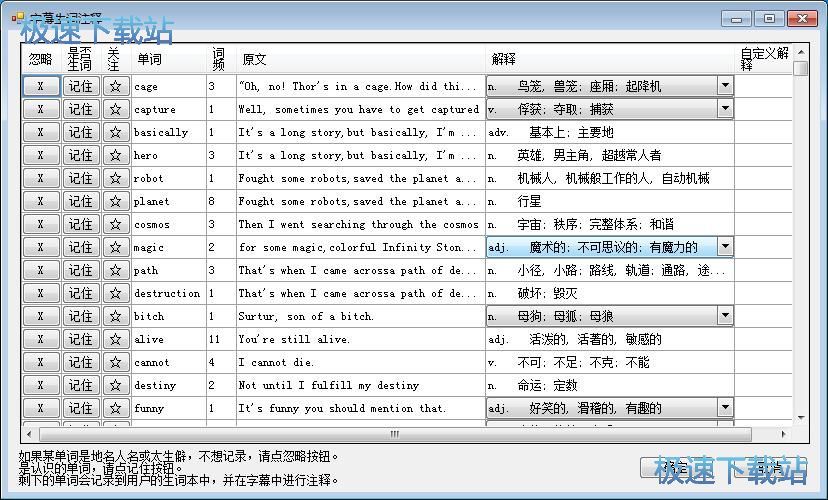Click the 解释 column header

(610, 59)
